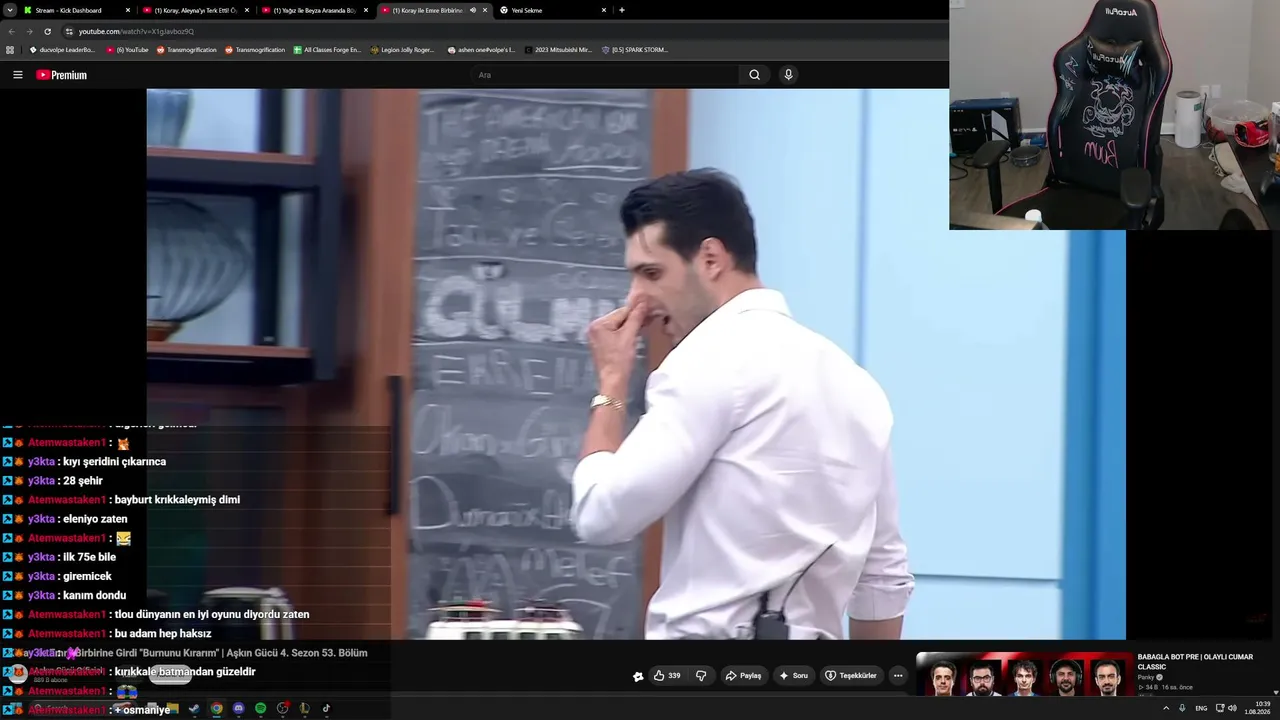This screenshot has width=1280, height=720.
Task: Open All Classes Forge En... bookmark
Action: point(327,50)
